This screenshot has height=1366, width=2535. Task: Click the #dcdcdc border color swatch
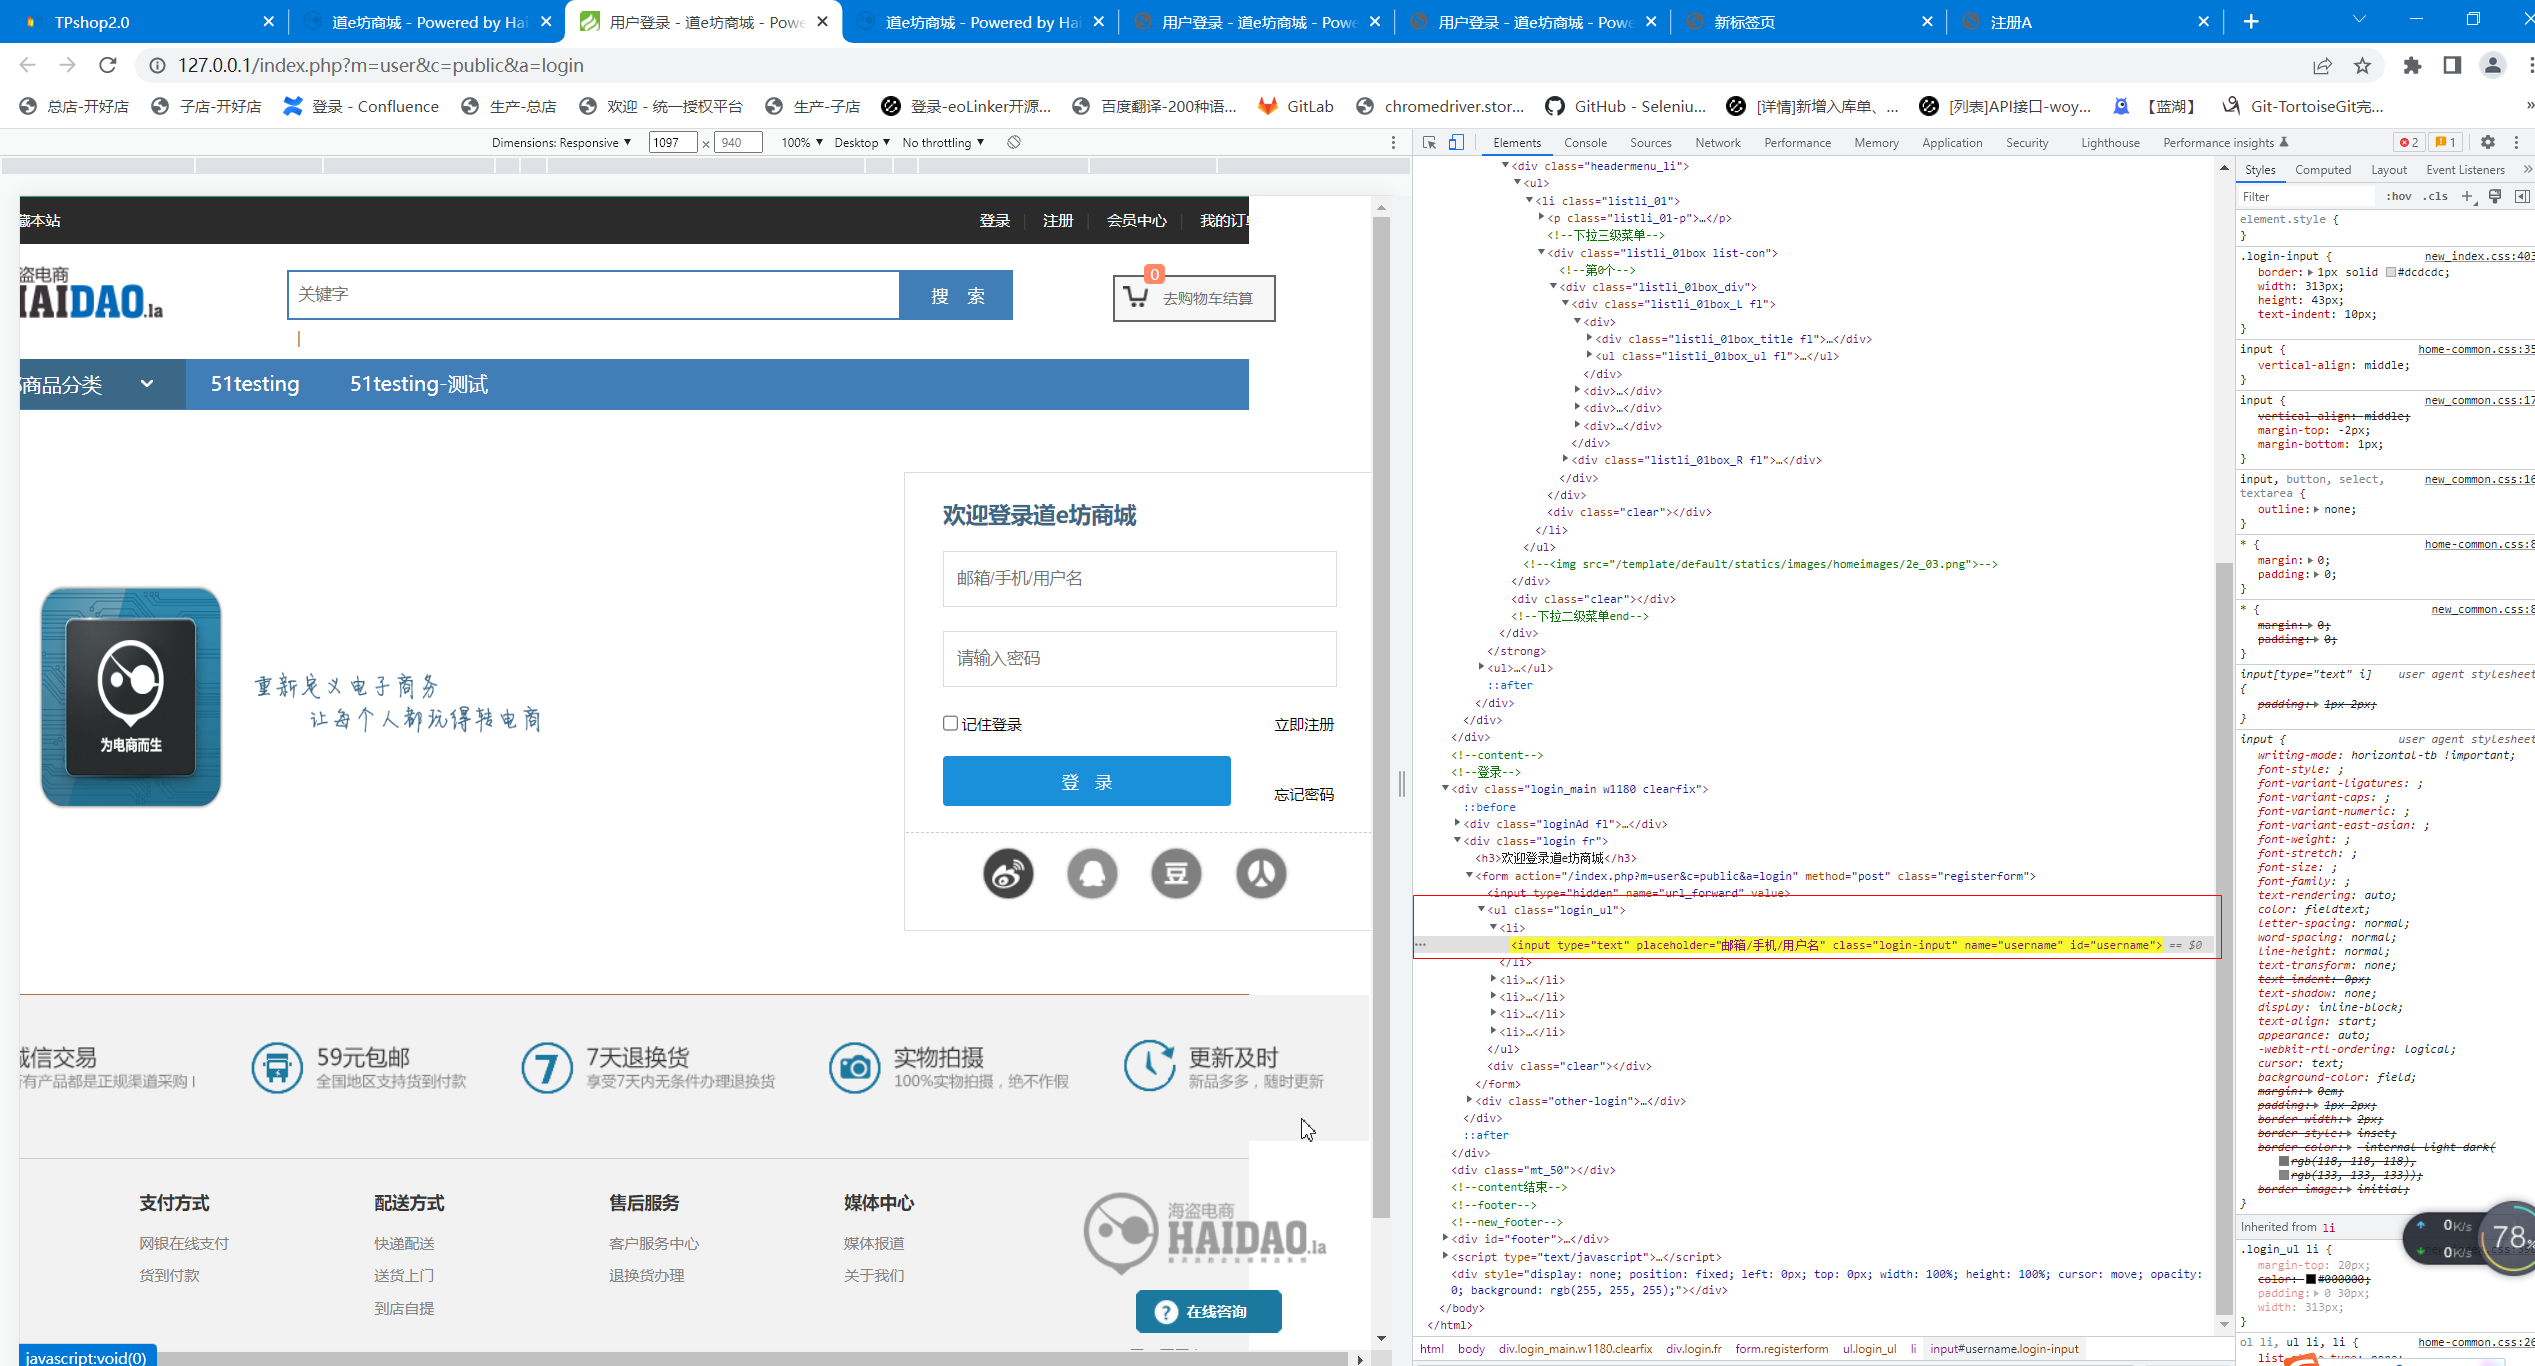(x=2391, y=272)
